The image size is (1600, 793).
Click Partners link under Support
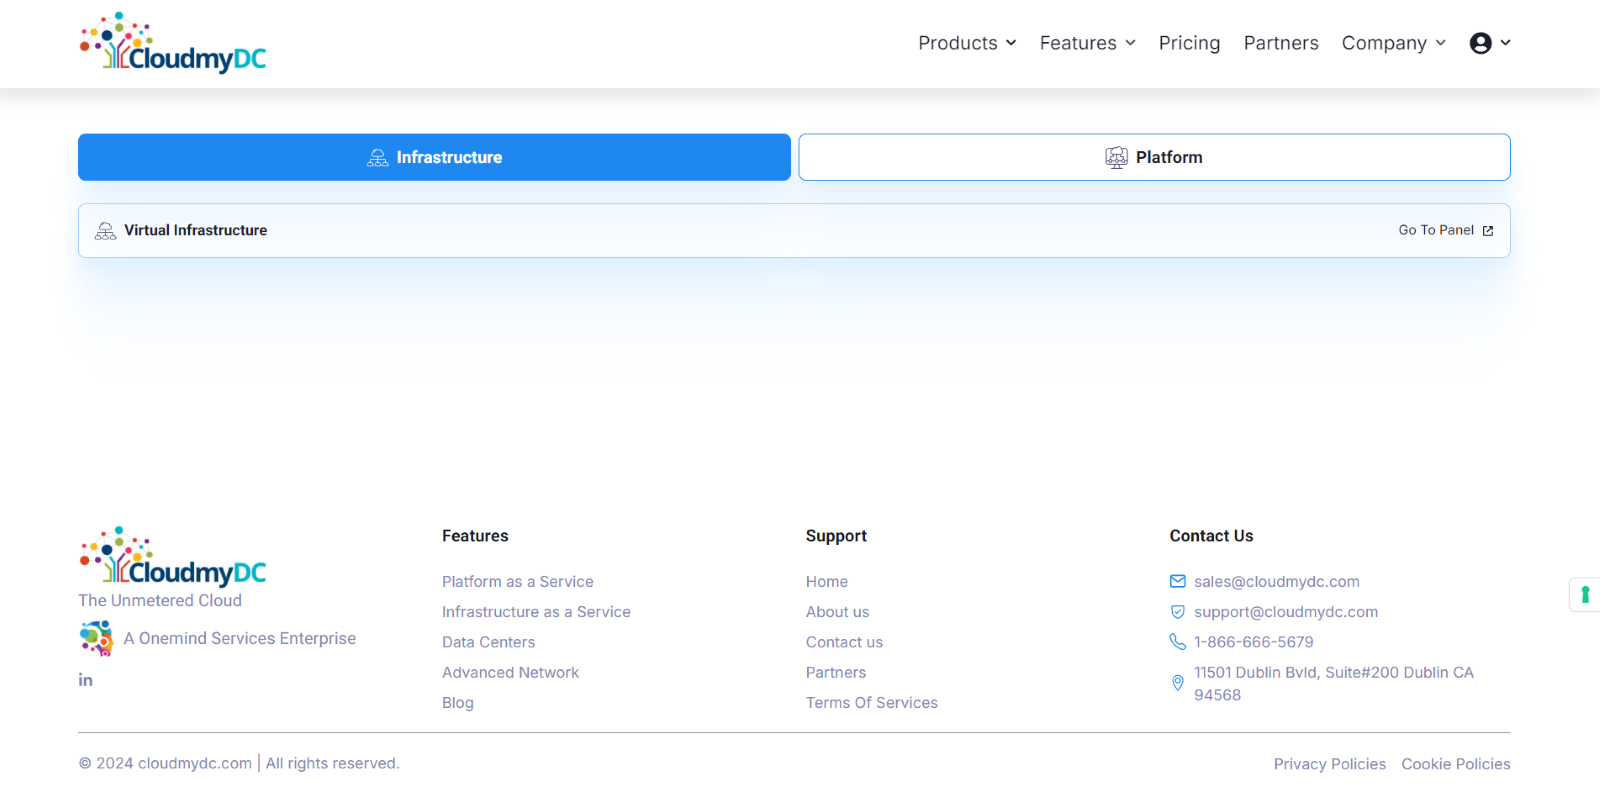836,673
